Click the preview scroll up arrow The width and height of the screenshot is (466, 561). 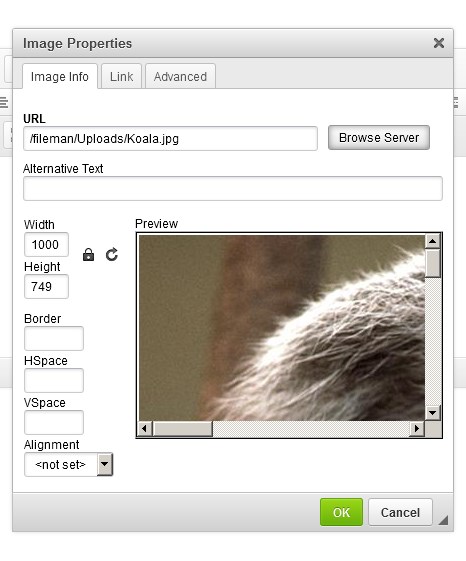pyautogui.click(x=432, y=241)
